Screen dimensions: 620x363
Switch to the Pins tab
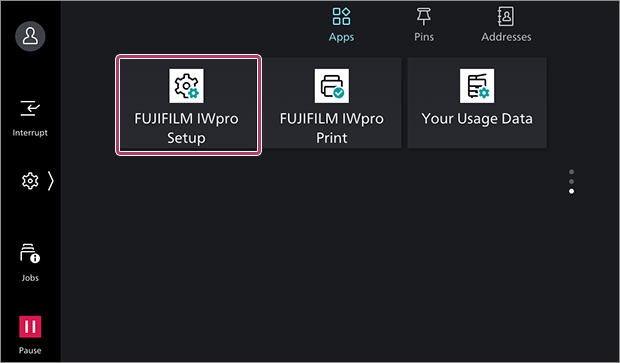coord(424,25)
